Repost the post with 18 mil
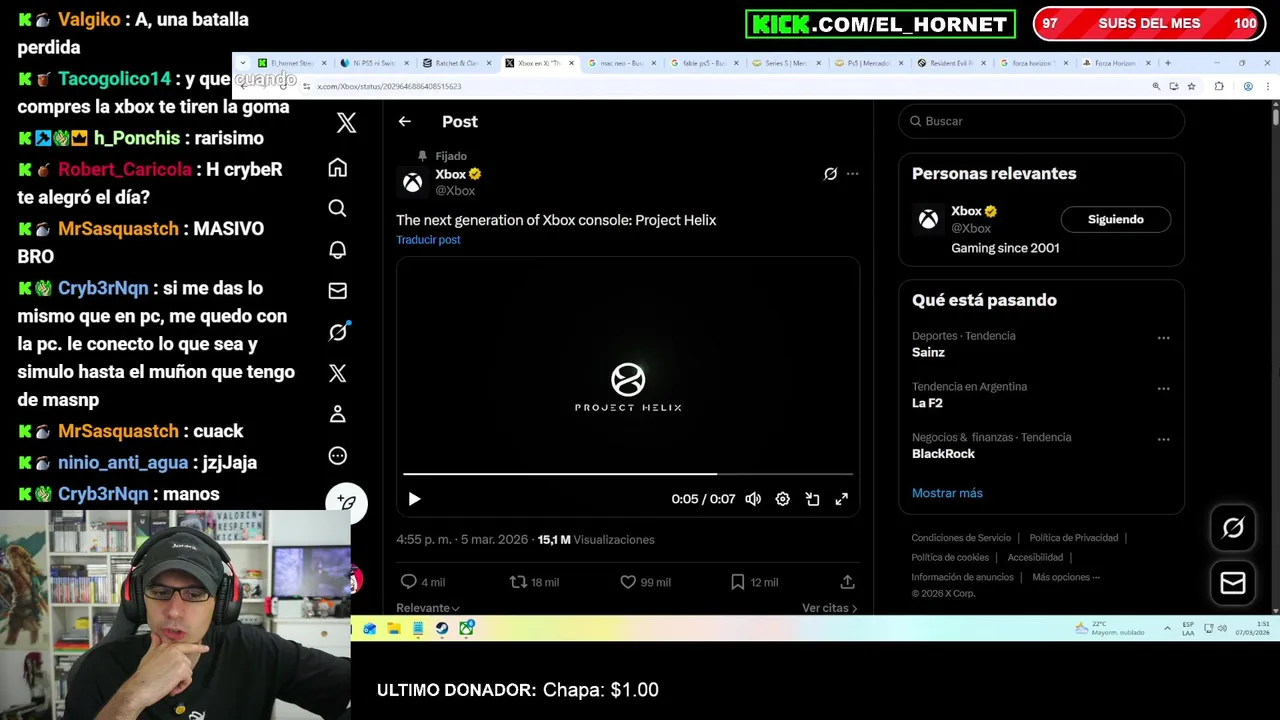This screenshot has width=1280, height=720. pos(535,582)
